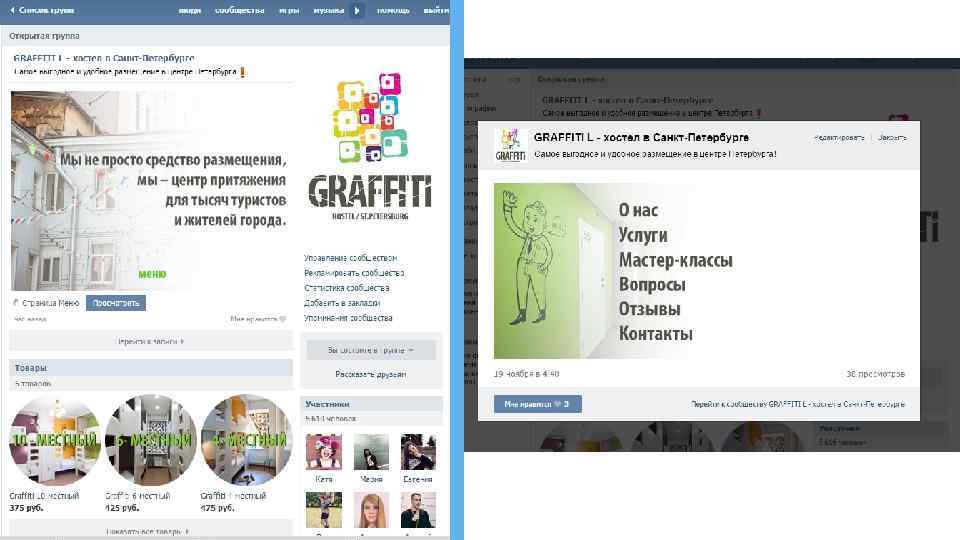Open 'Статистика сообщества' link
Screen dimensions: 960x540
(x=347, y=288)
